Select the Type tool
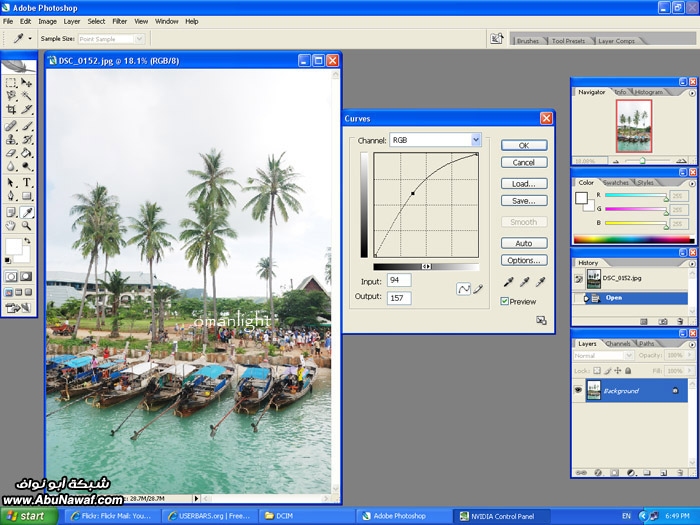Viewport: 700px width, 525px height. [x=27, y=183]
